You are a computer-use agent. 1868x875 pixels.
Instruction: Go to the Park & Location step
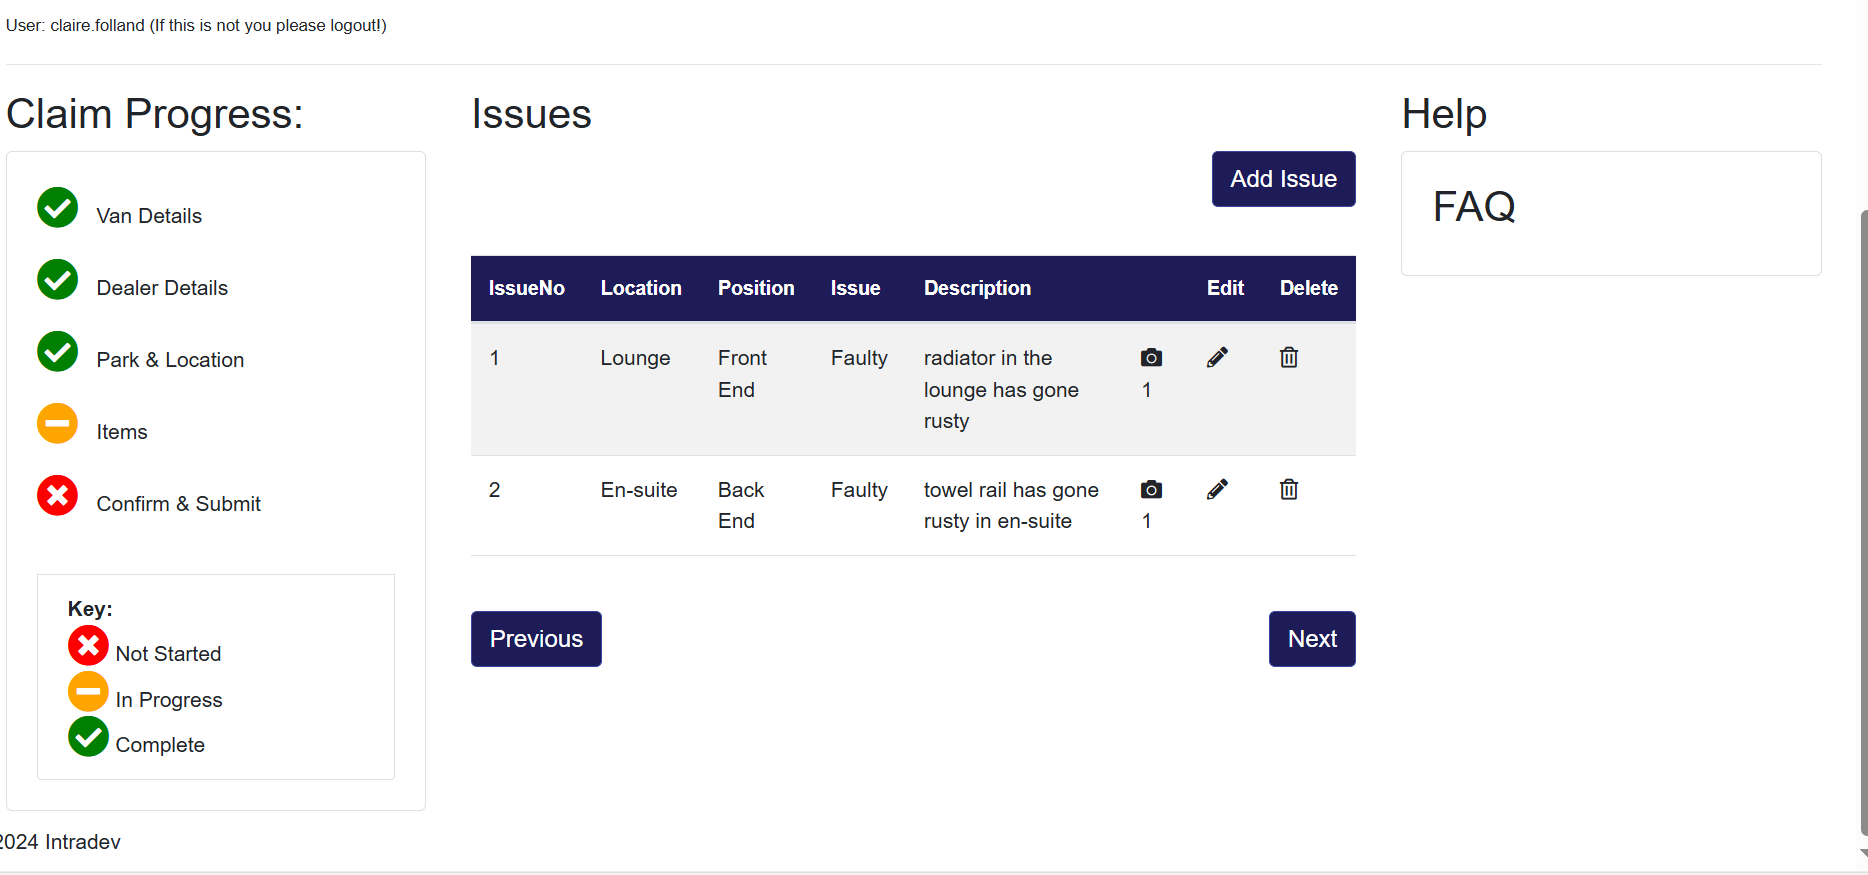170,360
